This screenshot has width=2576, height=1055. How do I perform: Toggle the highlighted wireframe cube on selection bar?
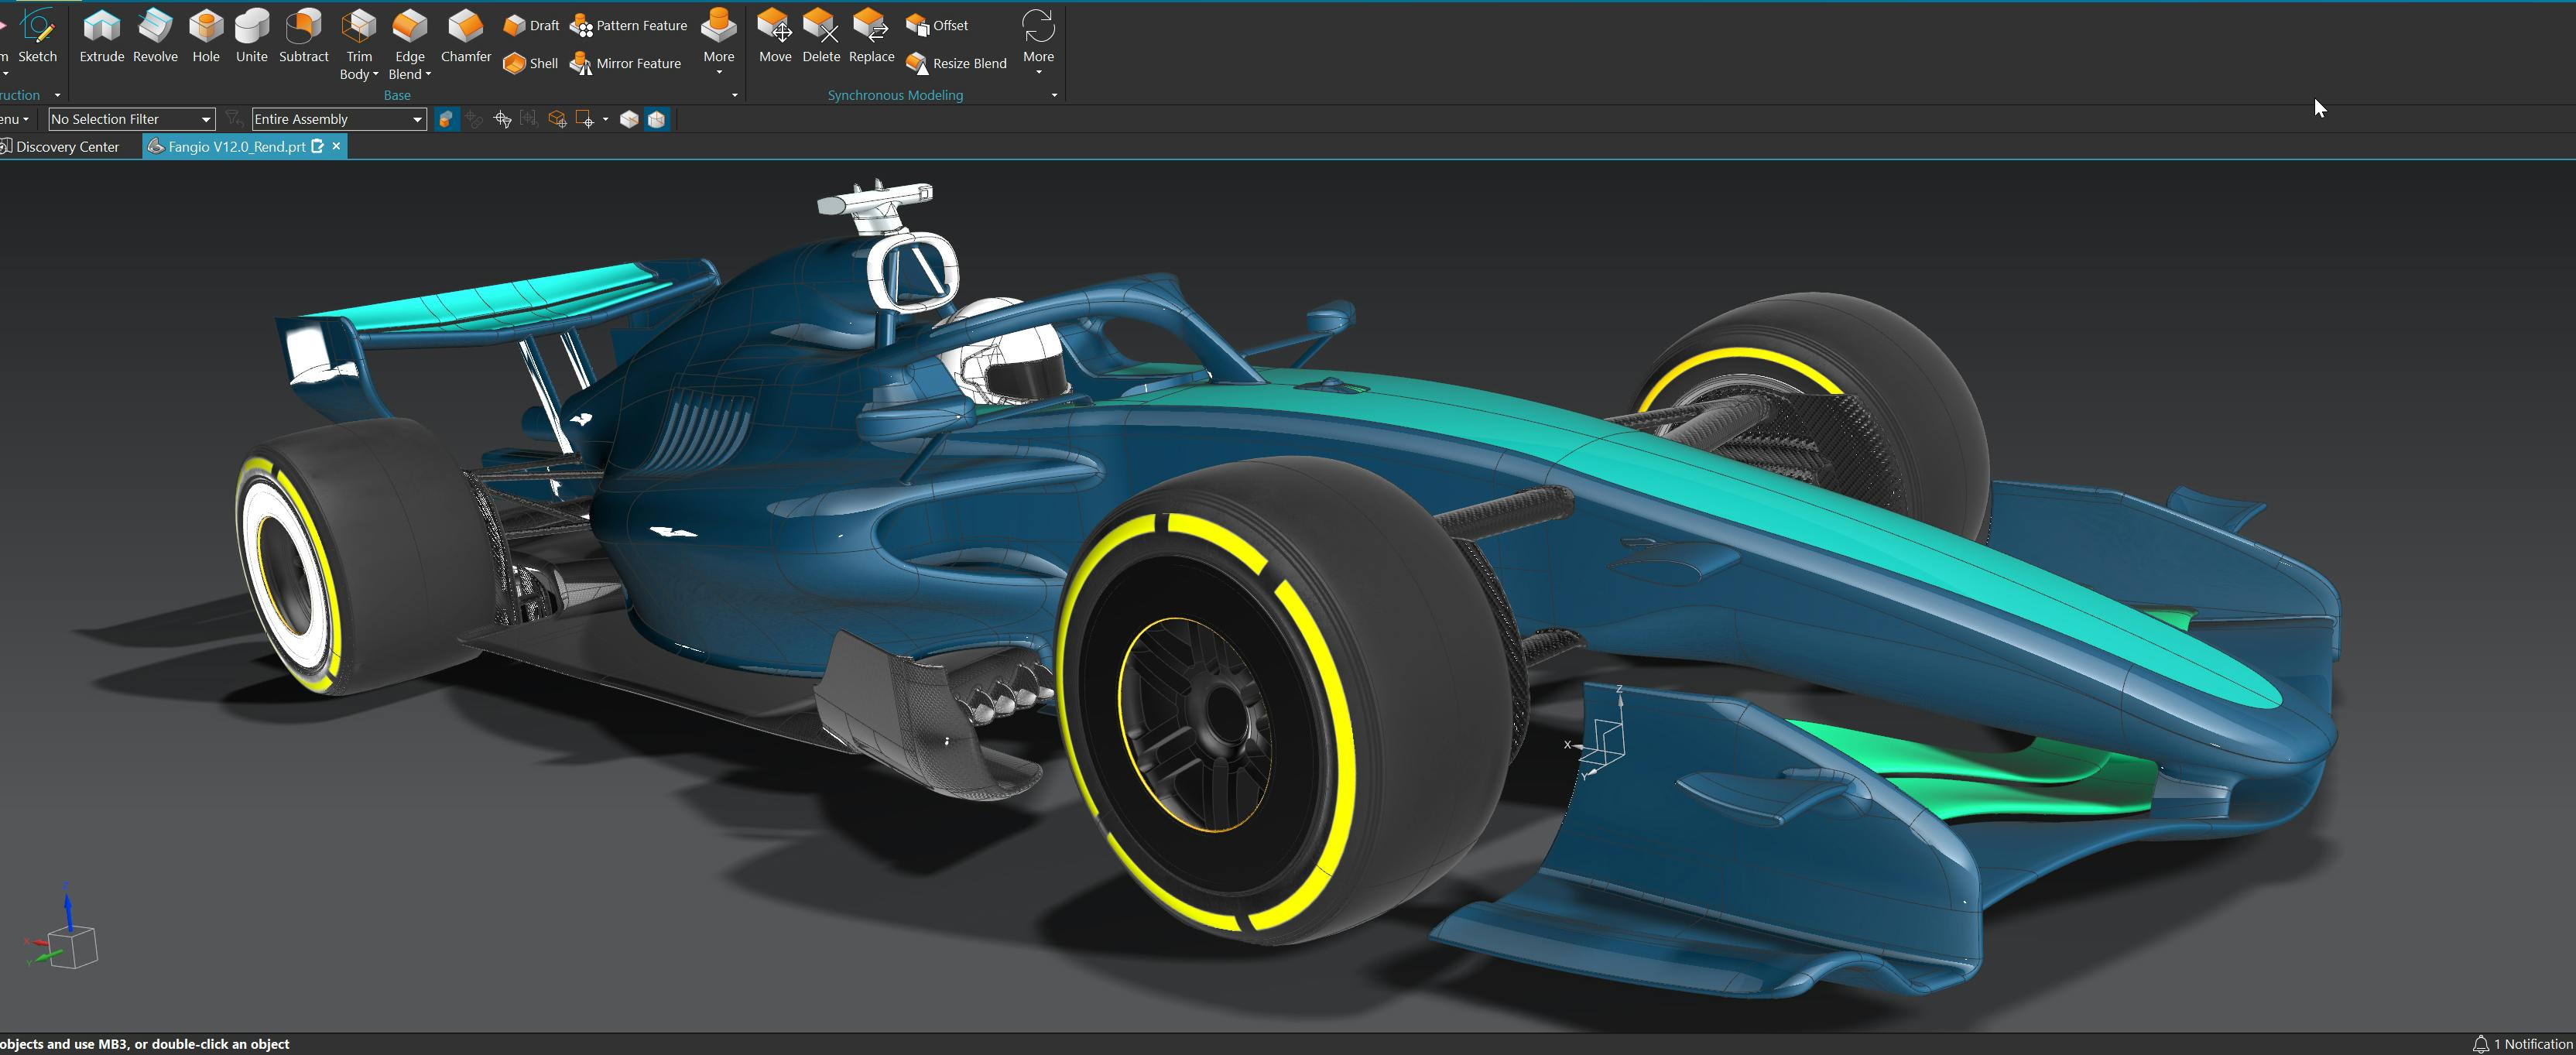click(x=657, y=120)
